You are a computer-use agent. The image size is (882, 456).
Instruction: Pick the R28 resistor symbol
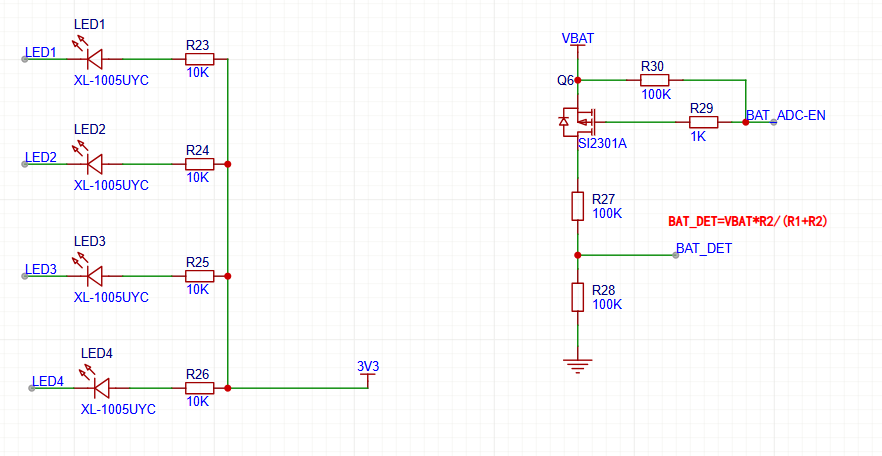[x=577, y=297]
